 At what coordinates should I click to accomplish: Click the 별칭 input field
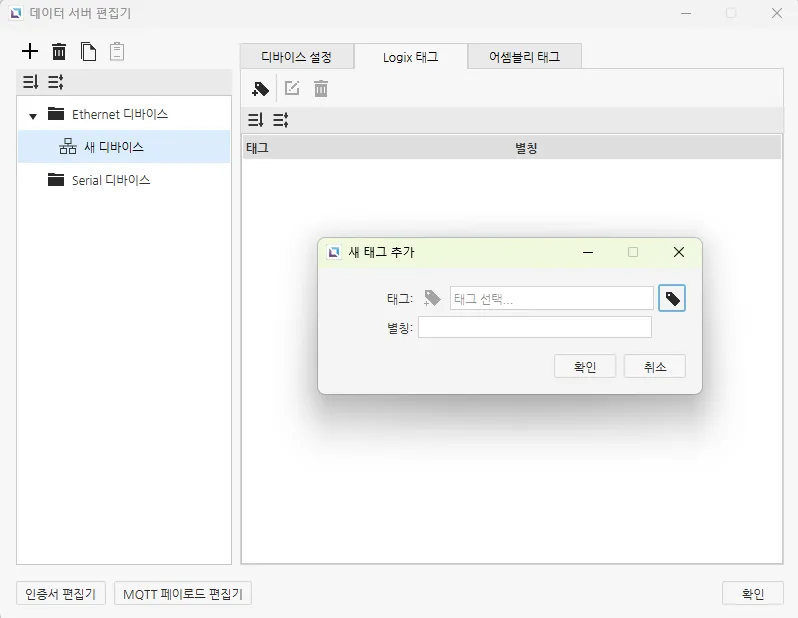pos(534,328)
